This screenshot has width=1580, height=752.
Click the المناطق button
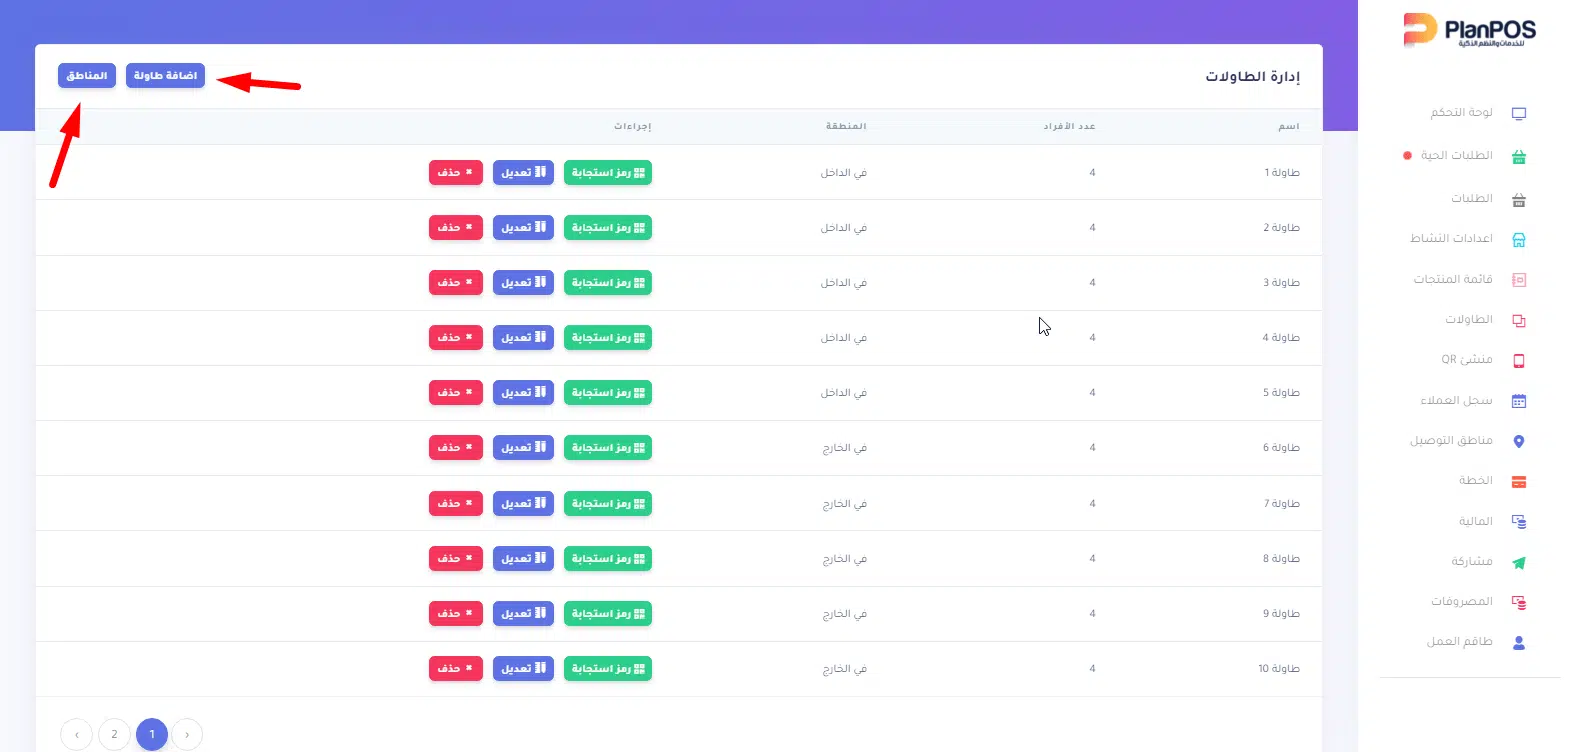tap(87, 76)
